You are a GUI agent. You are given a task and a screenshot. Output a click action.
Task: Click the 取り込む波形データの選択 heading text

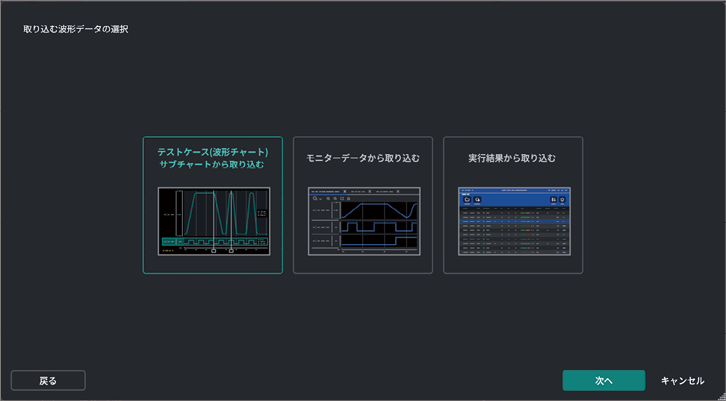[x=76, y=29]
